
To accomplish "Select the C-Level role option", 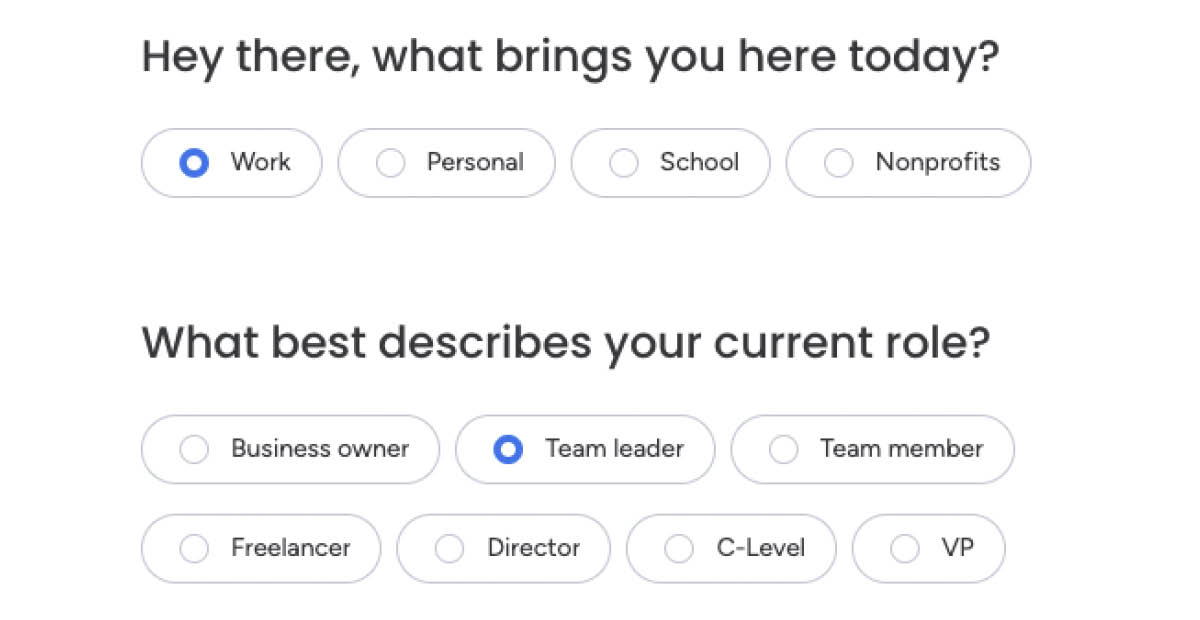I will click(679, 549).
